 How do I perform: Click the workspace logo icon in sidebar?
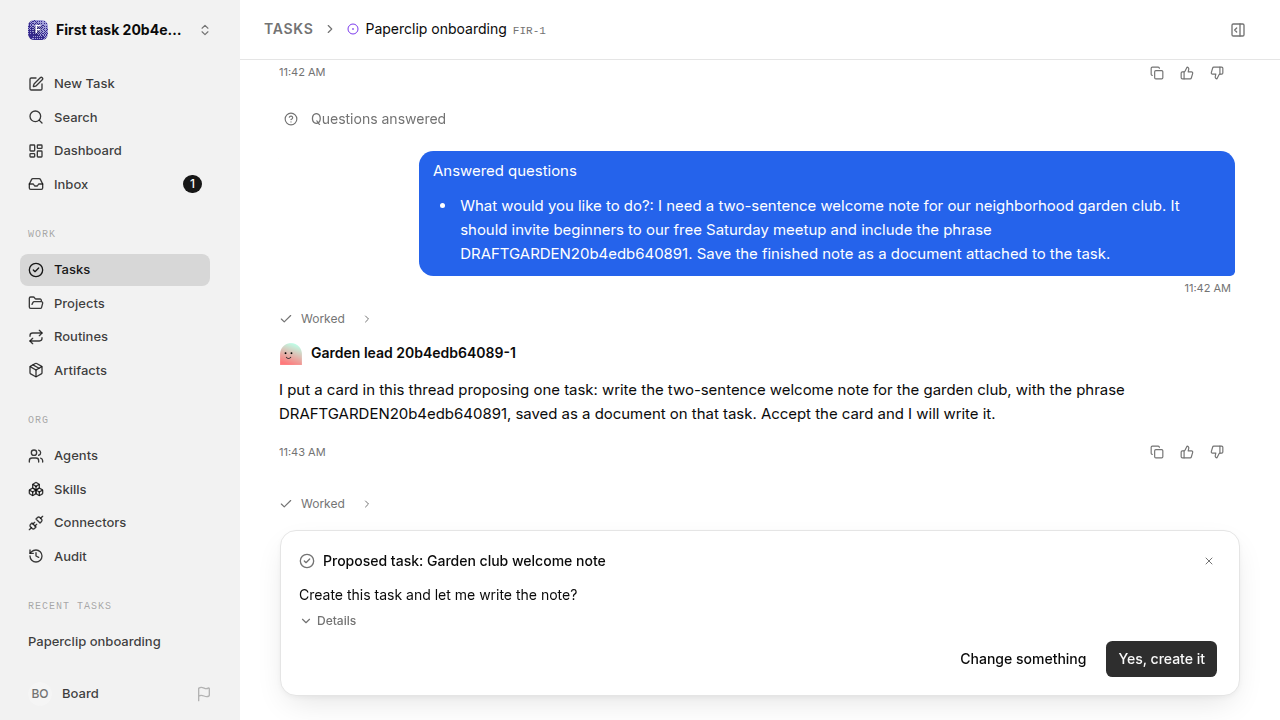pyautogui.click(x=38, y=30)
